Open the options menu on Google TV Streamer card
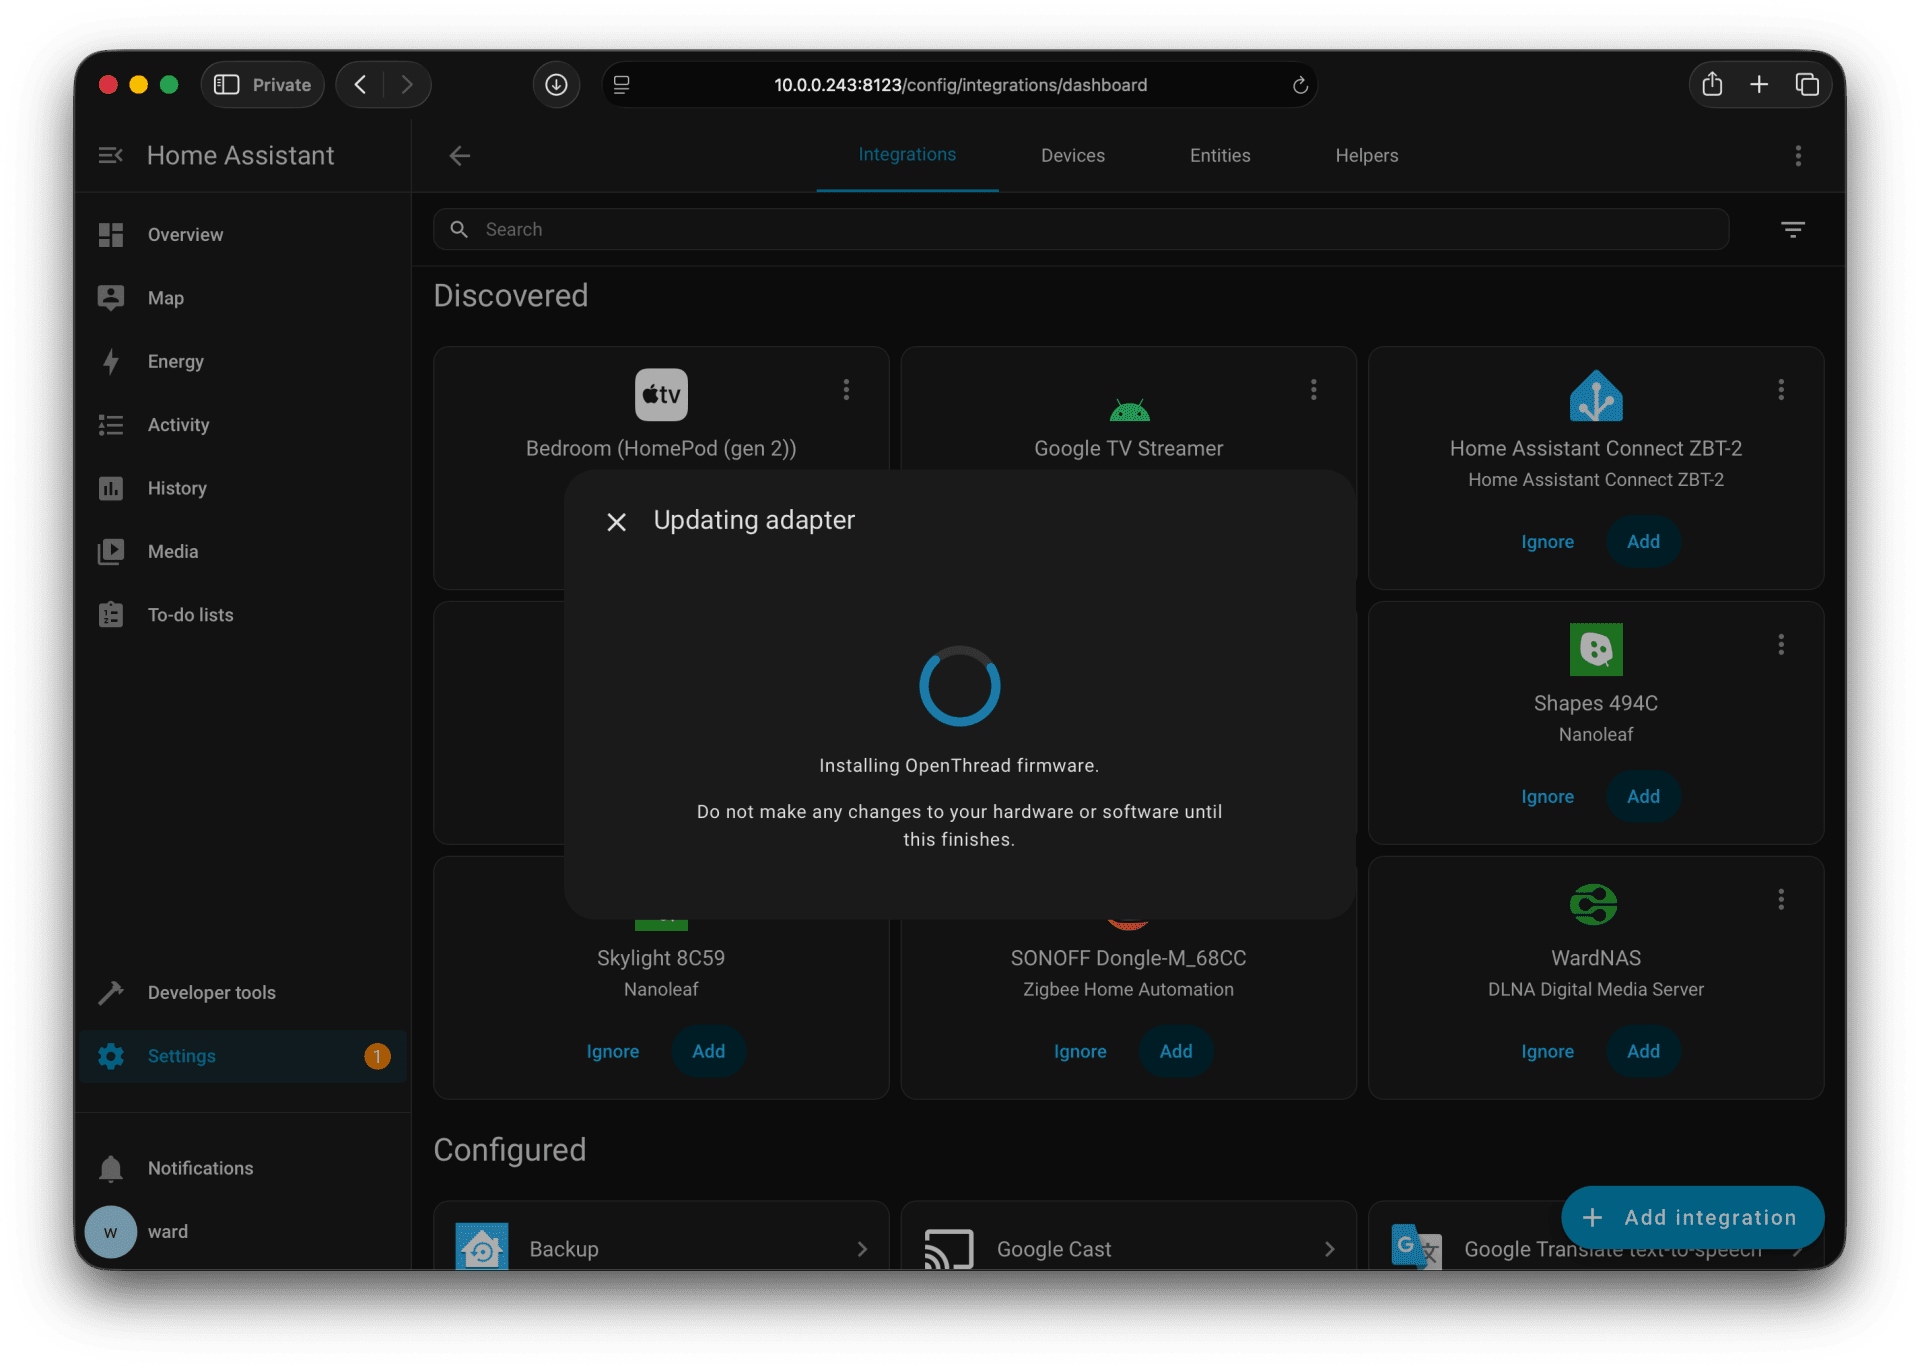The image size is (1920, 1368). [1313, 389]
